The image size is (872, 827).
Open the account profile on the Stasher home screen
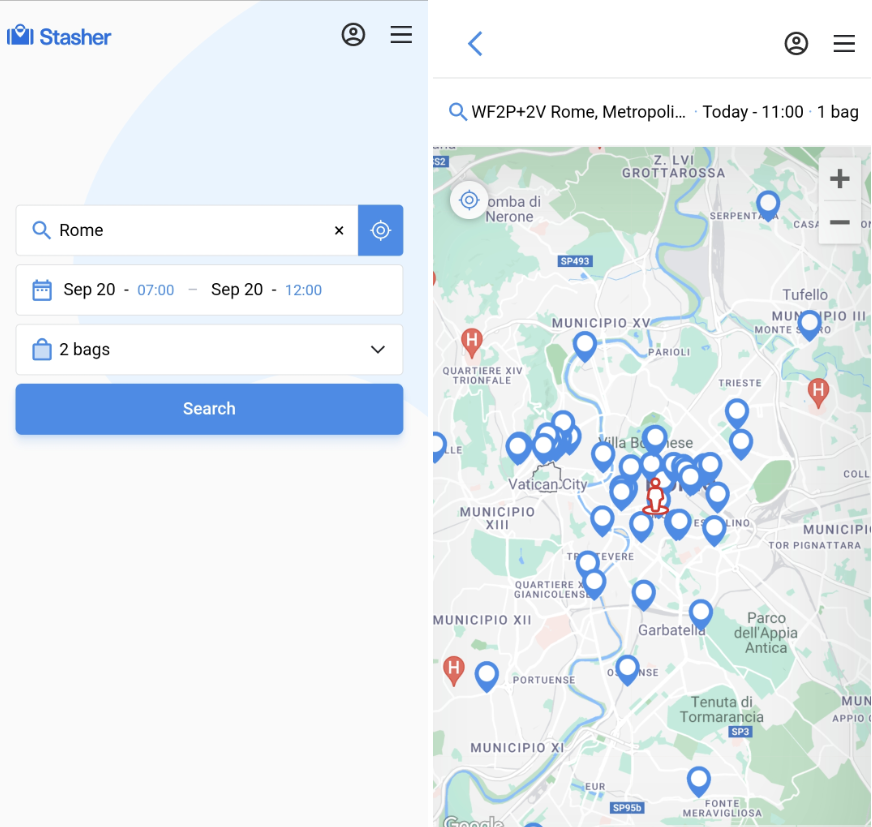pos(353,34)
